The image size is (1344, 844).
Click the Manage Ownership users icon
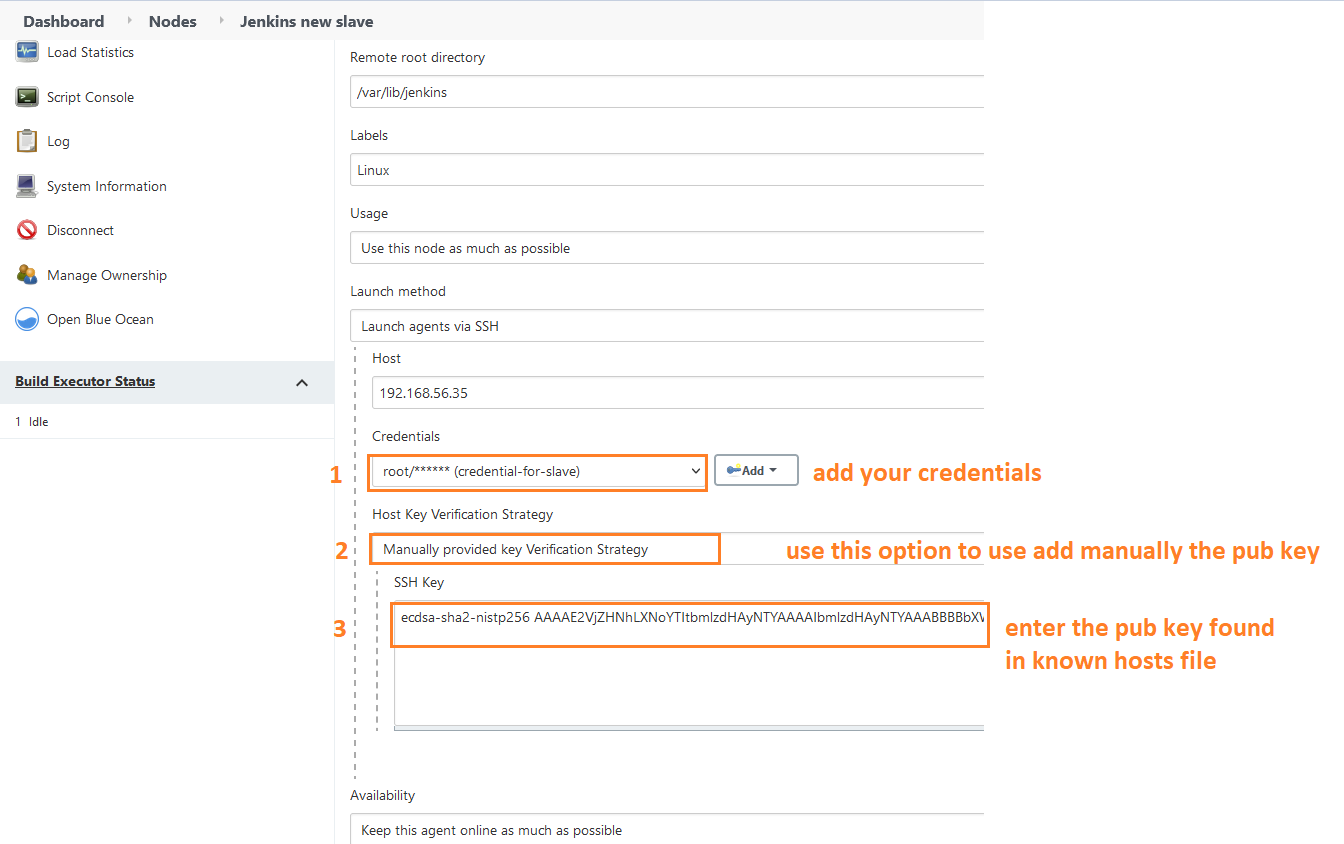click(27, 275)
